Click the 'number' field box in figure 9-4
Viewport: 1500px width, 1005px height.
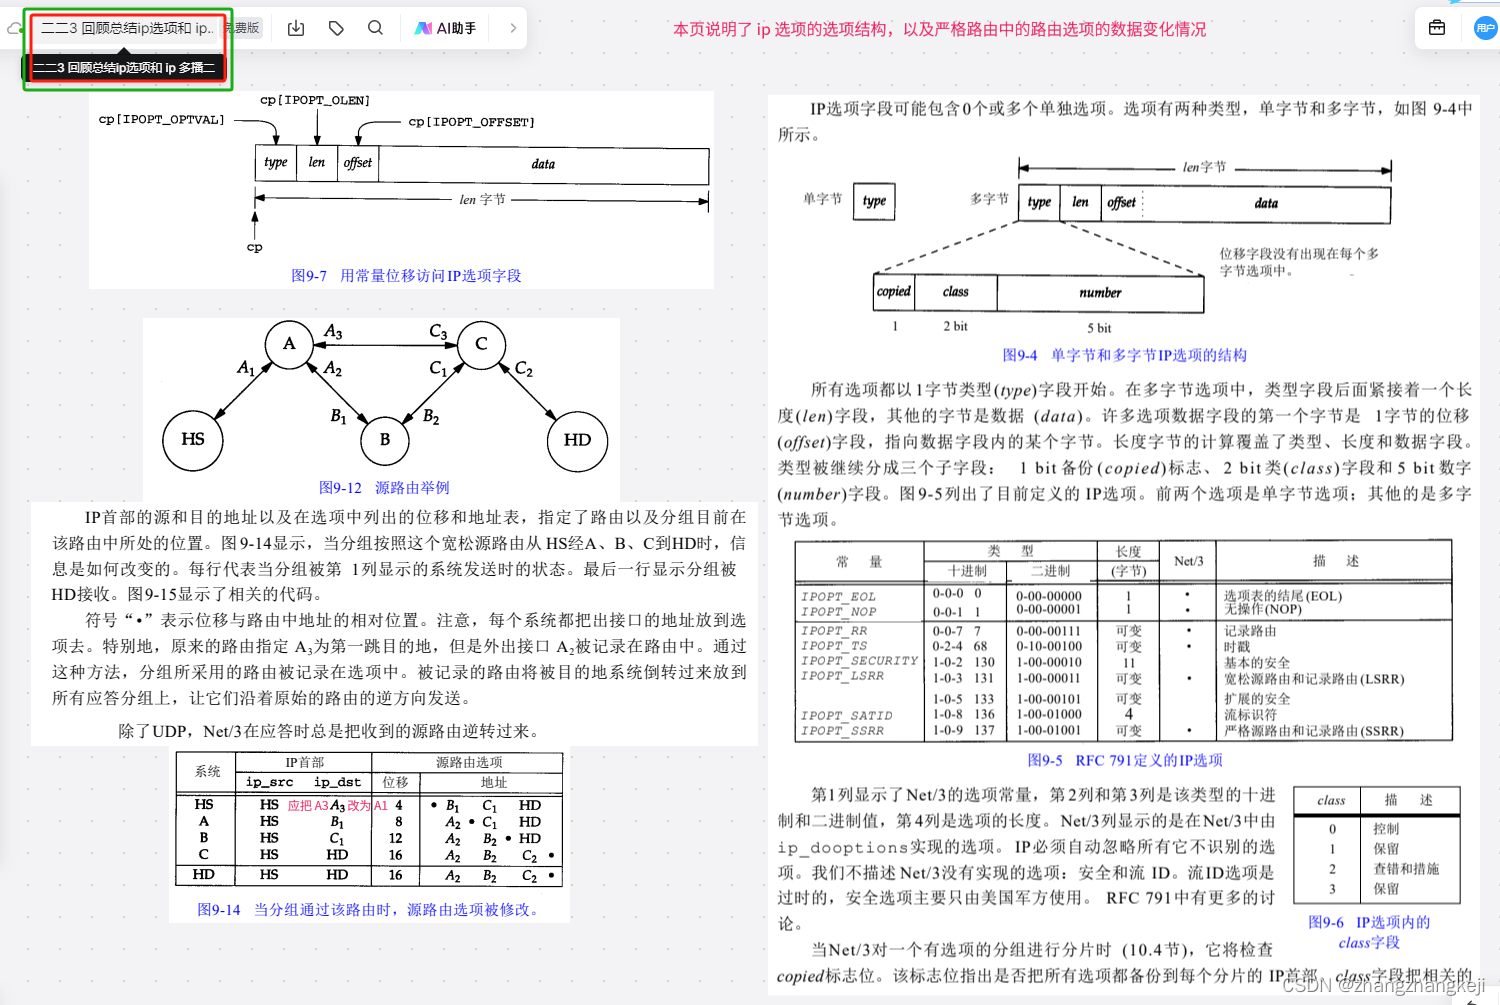(1100, 293)
